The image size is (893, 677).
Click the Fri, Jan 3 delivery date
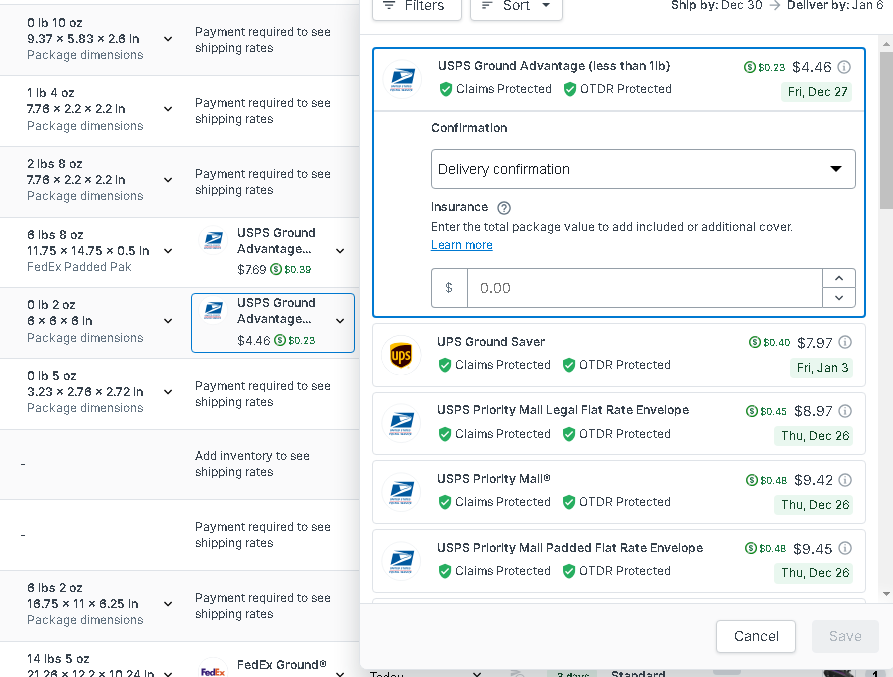click(x=822, y=368)
